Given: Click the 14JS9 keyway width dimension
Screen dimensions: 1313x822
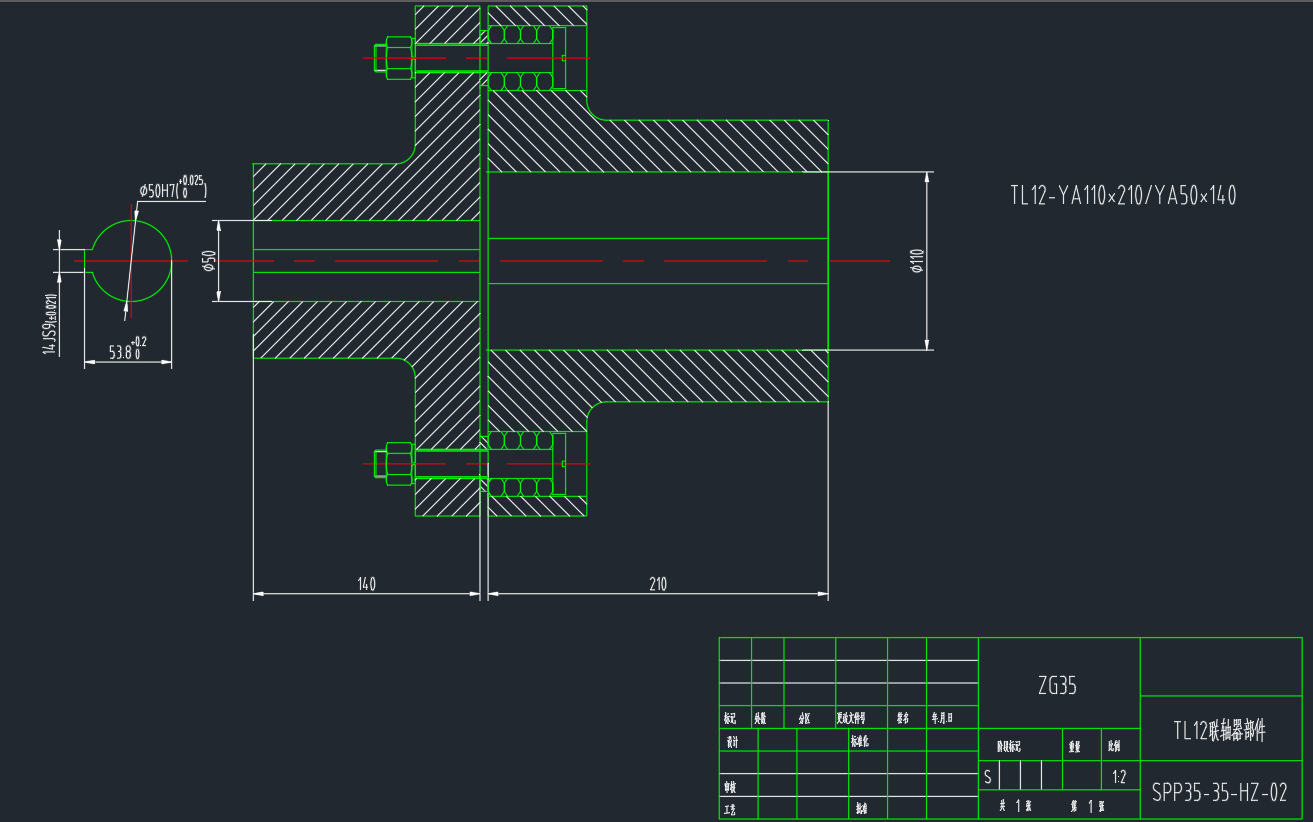Looking at the screenshot, I should (x=49, y=323).
